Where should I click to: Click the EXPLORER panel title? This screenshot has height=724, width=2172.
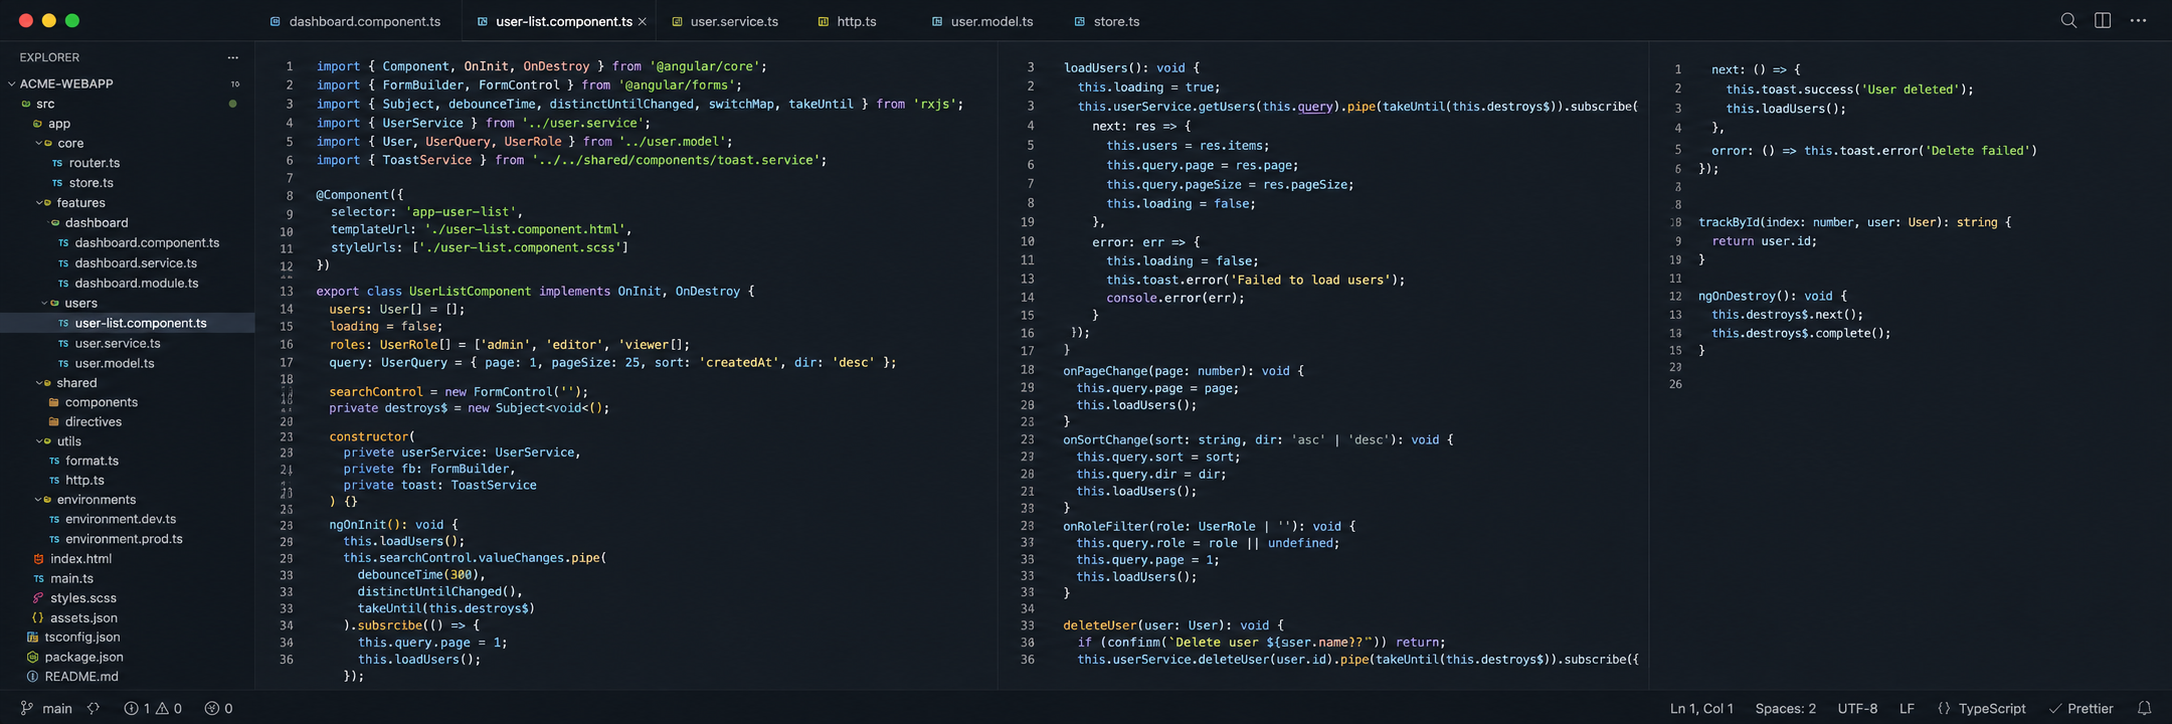pyautogui.click(x=49, y=57)
